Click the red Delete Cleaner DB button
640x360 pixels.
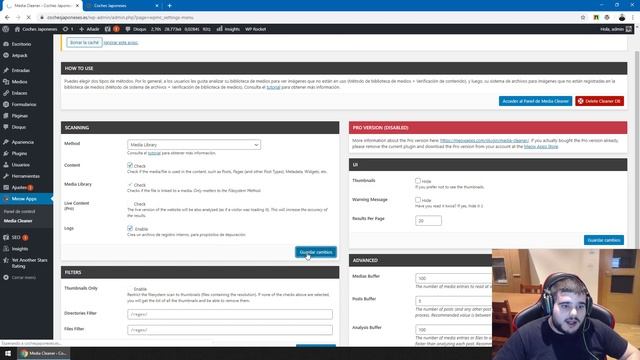pos(600,101)
